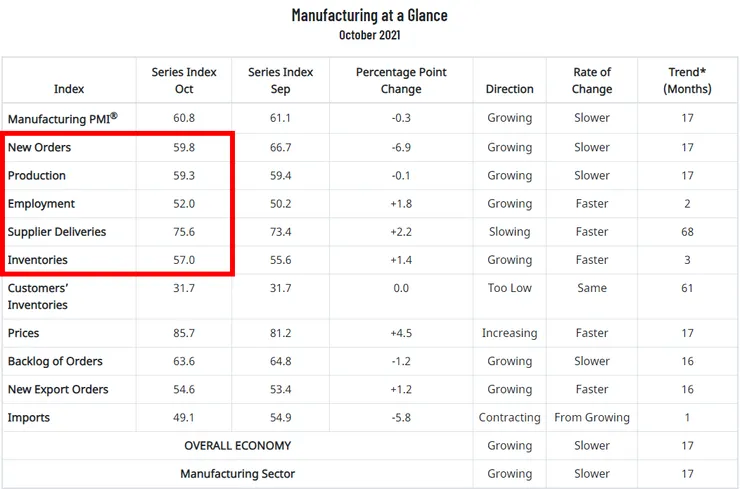Click the "Inventories" row label
Image resolution: width=740 pixels, height=489 pixels.
[40, 259]
